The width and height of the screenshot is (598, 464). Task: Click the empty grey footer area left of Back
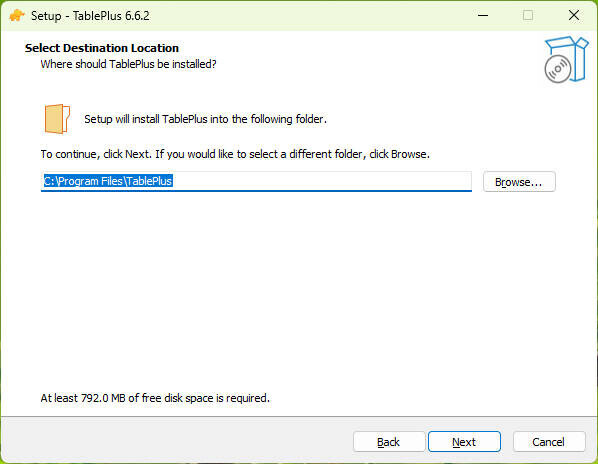tap(175, 442)
